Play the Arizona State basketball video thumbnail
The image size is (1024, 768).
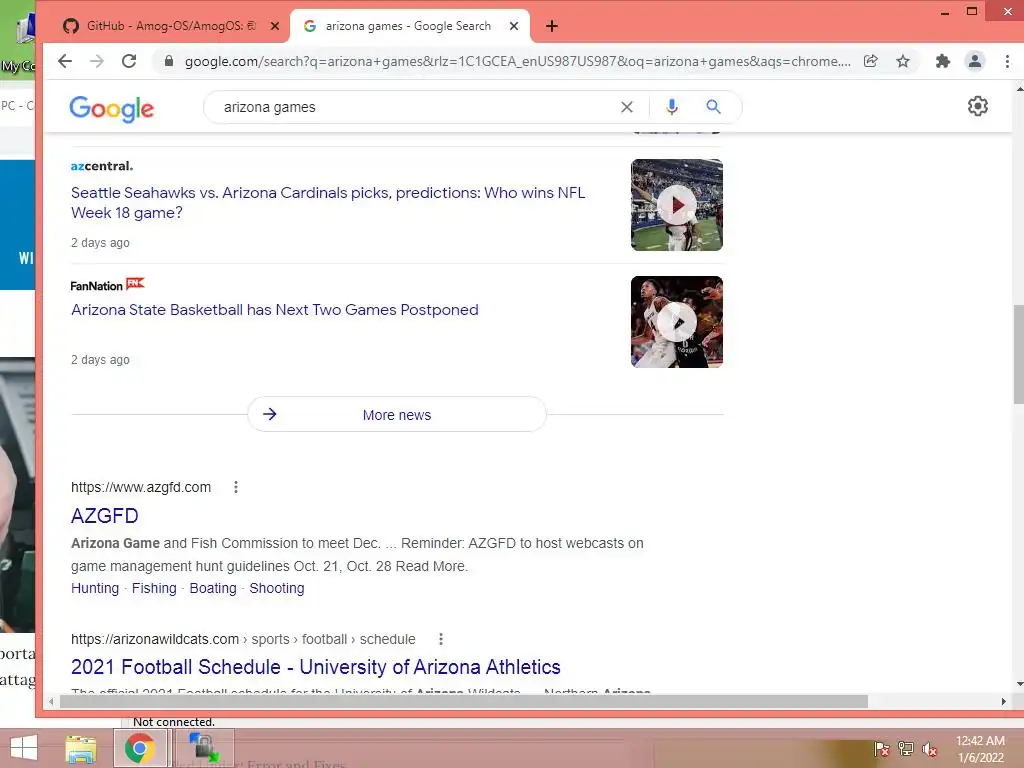(677, 322)
